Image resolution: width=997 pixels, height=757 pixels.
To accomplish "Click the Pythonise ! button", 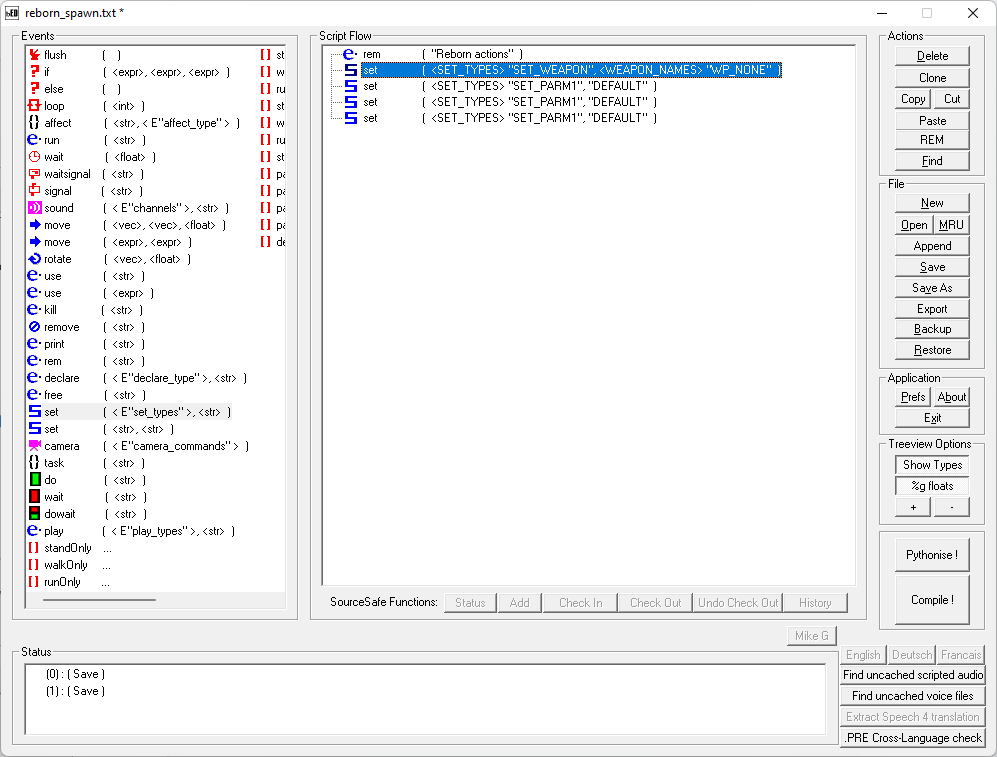I will [x=932, y=555].
